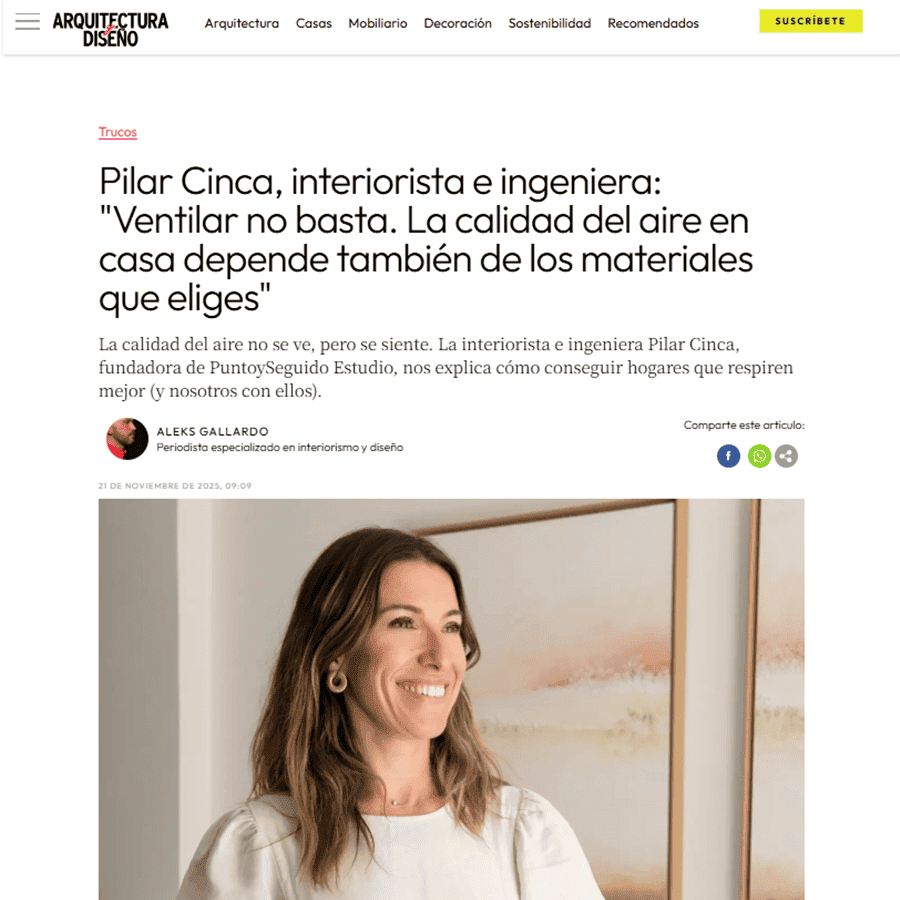Open the main photo of Pilar Cinca
900x900 pixels.
click(x=451, y=699)
